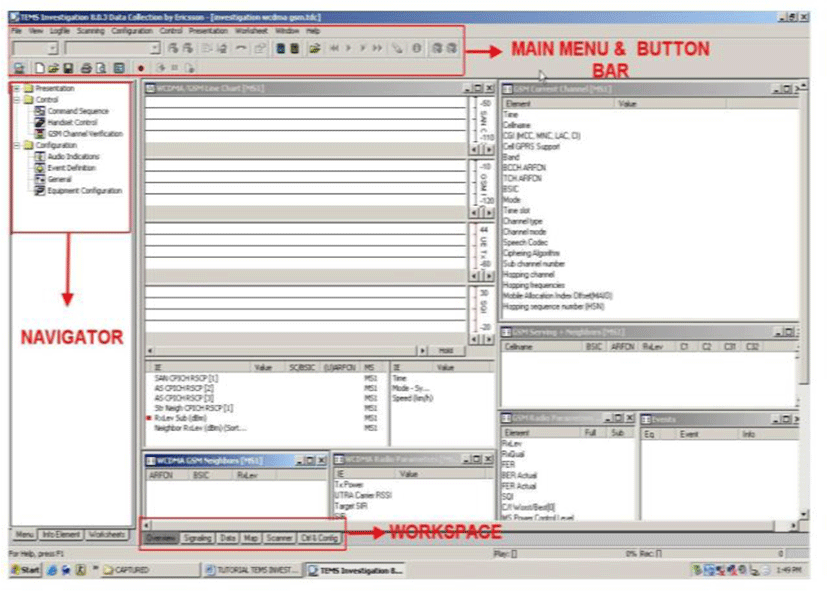Image resolution: width=827 pixels, height=591 pixels.
Task: Select the Worksheets tab in Navigator
Action: [x=107, y=535]
